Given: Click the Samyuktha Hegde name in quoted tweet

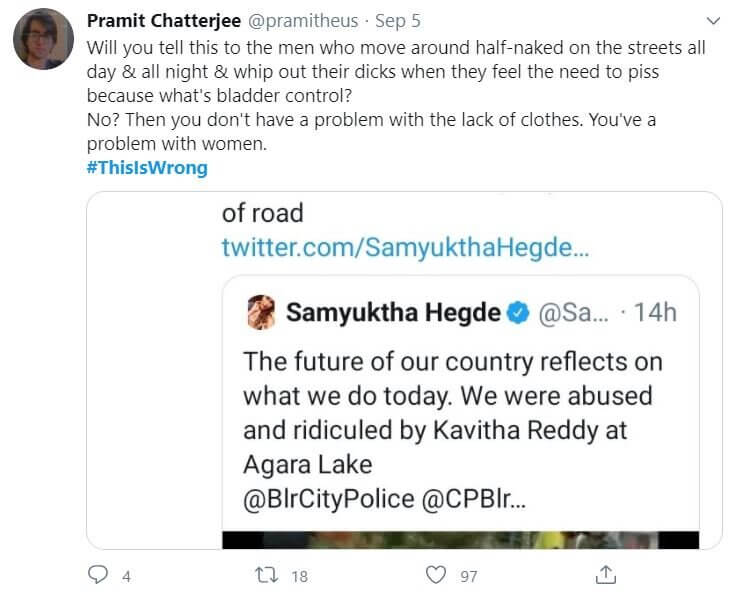Looking at the screenshot, I should tap(393, 312).
